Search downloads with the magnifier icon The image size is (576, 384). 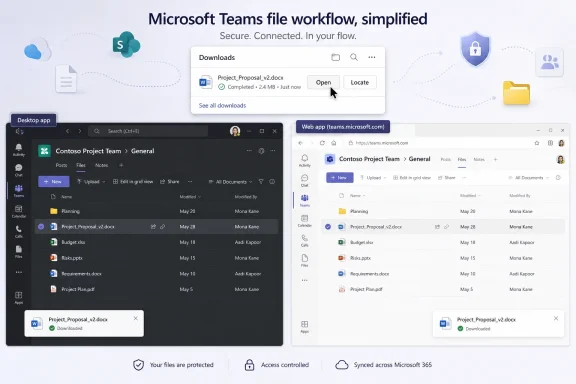pyautogui.click(x=354, y=57)
